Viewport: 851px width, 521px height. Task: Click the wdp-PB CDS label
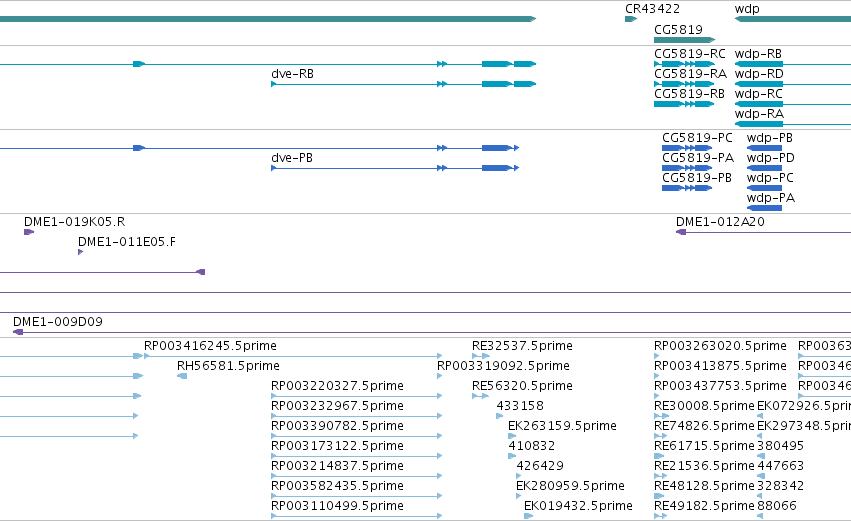[x=770, y=138]
